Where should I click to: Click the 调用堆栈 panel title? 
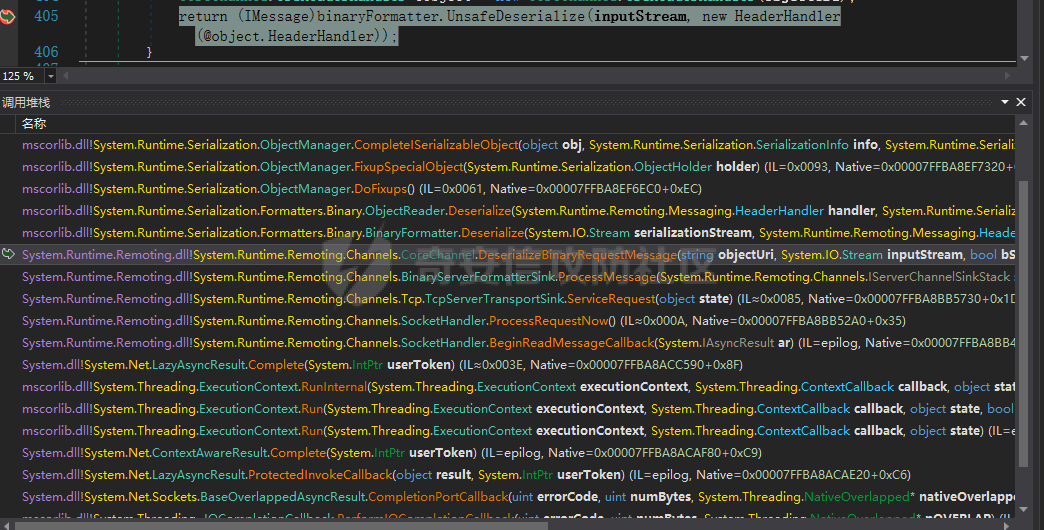click(26, 102)
